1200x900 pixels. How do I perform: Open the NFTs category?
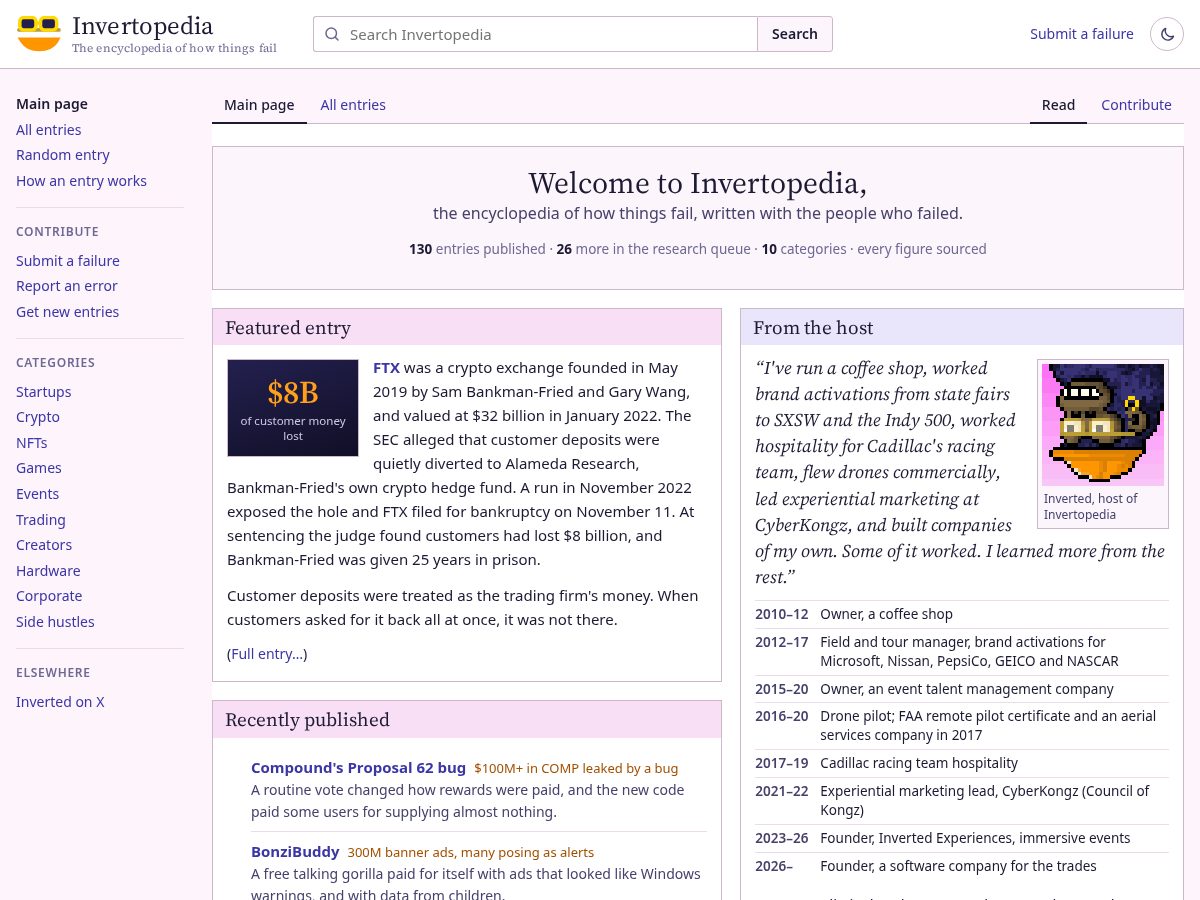(x=32, y=443)
